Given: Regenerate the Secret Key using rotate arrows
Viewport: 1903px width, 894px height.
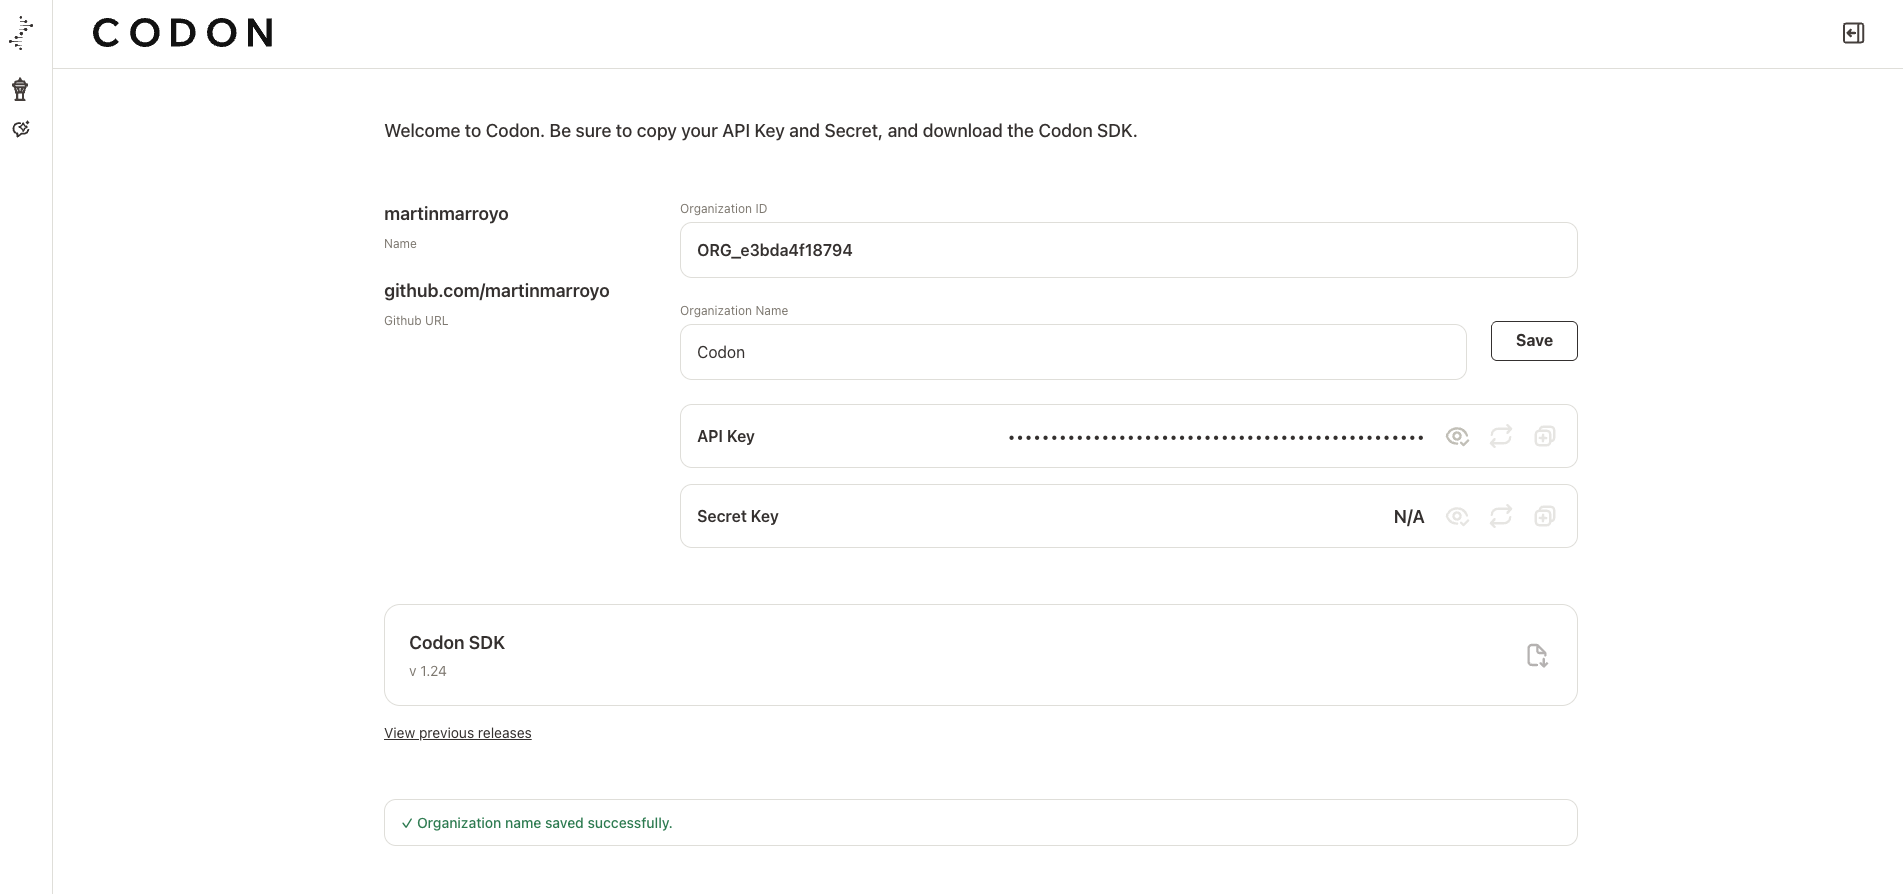Looking at the screenshot, I should point(1501,516).
